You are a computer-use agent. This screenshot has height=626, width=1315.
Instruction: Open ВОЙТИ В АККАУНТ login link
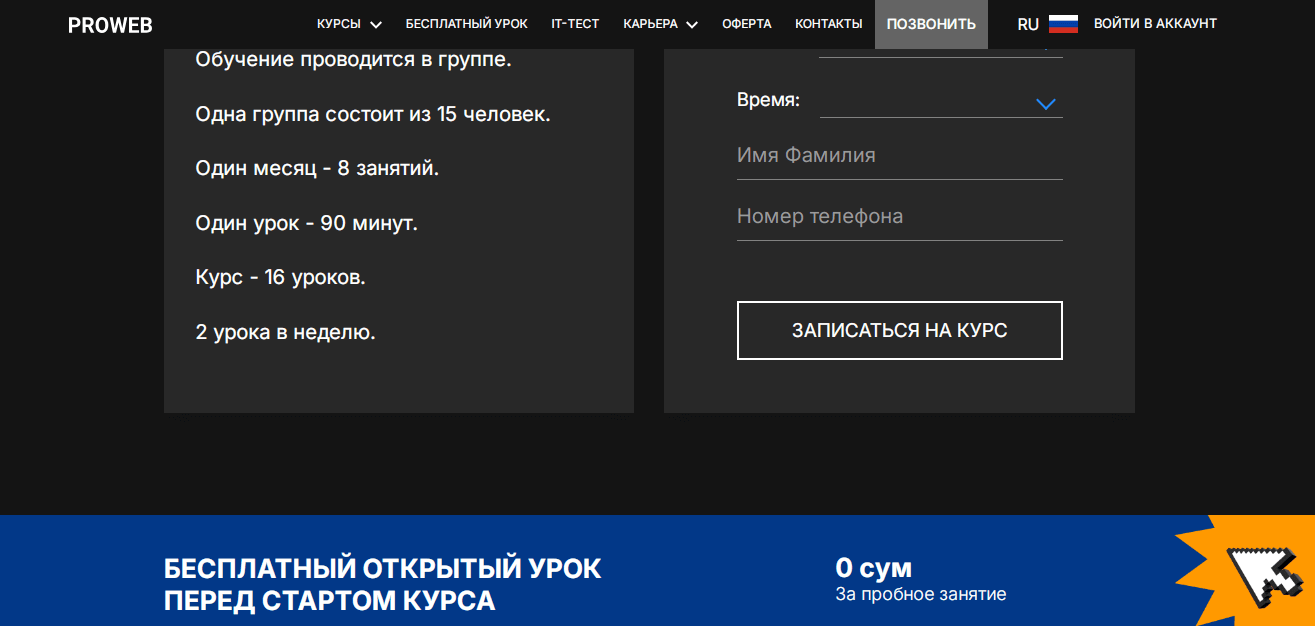pos(1156,22)
